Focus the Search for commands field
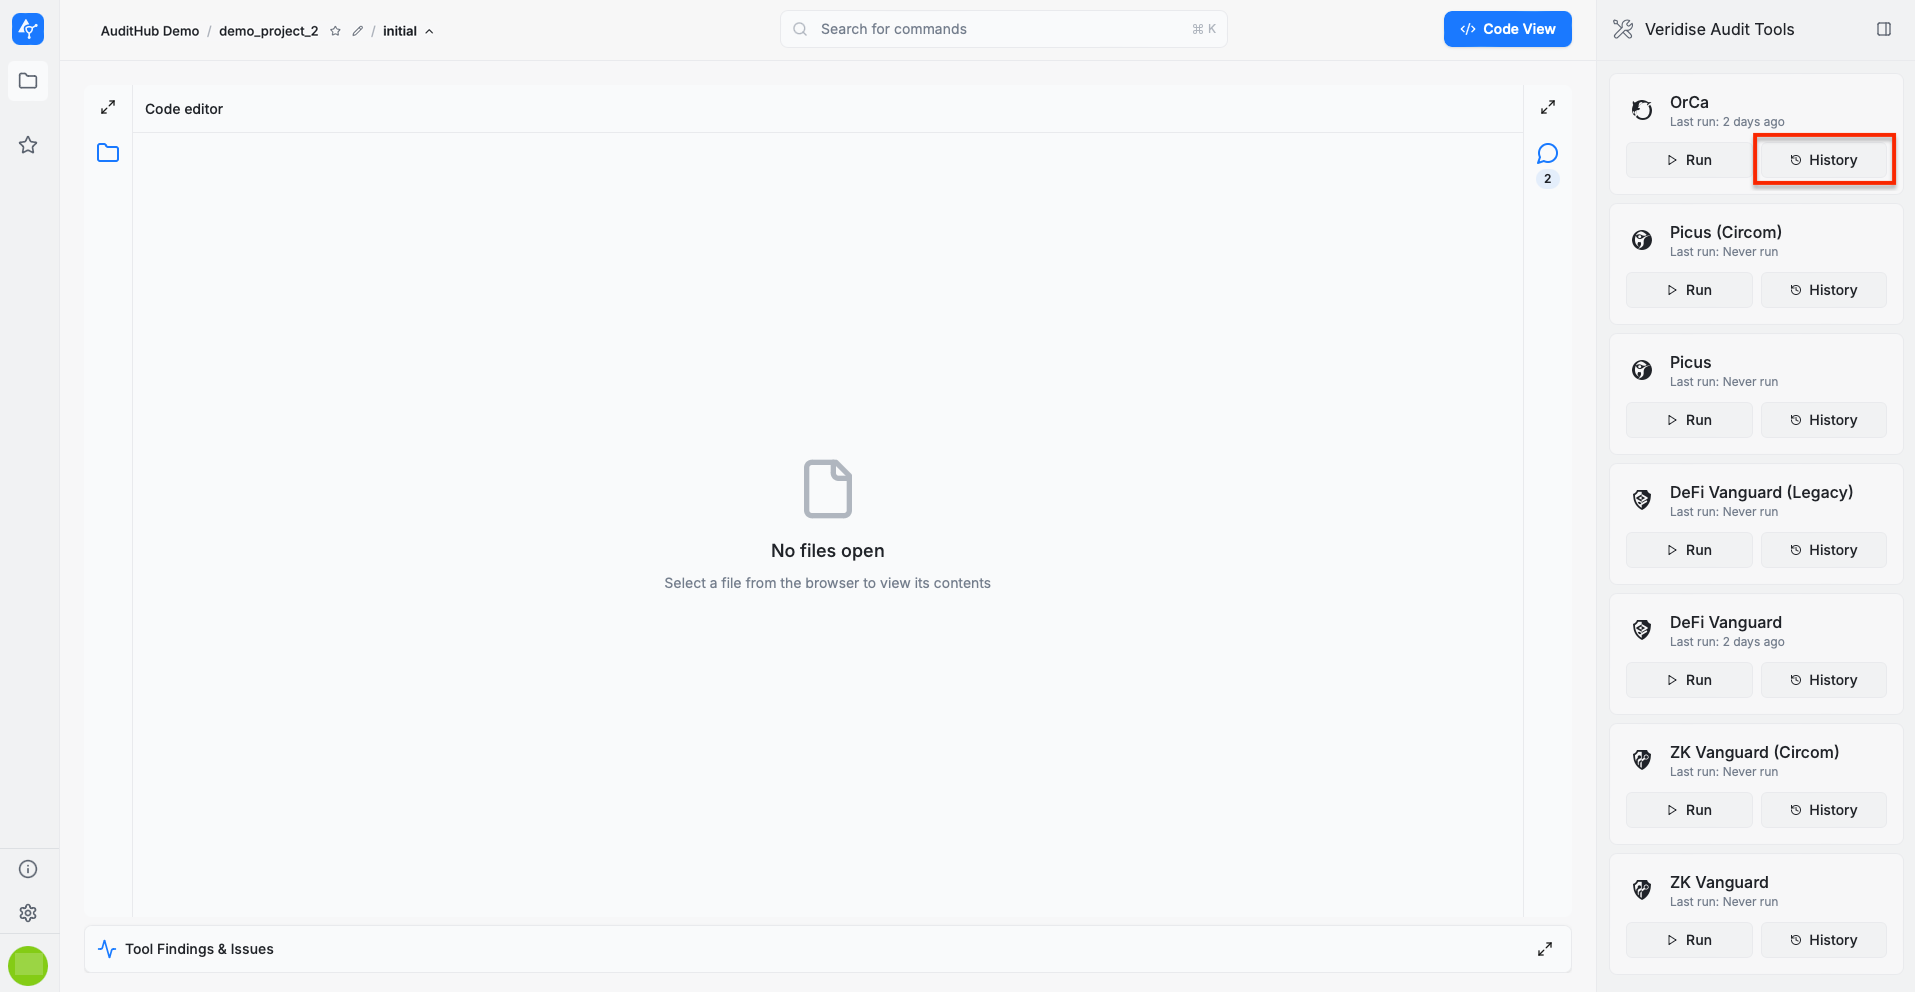Viewport: 1915px width, 992px height. 1003,29
